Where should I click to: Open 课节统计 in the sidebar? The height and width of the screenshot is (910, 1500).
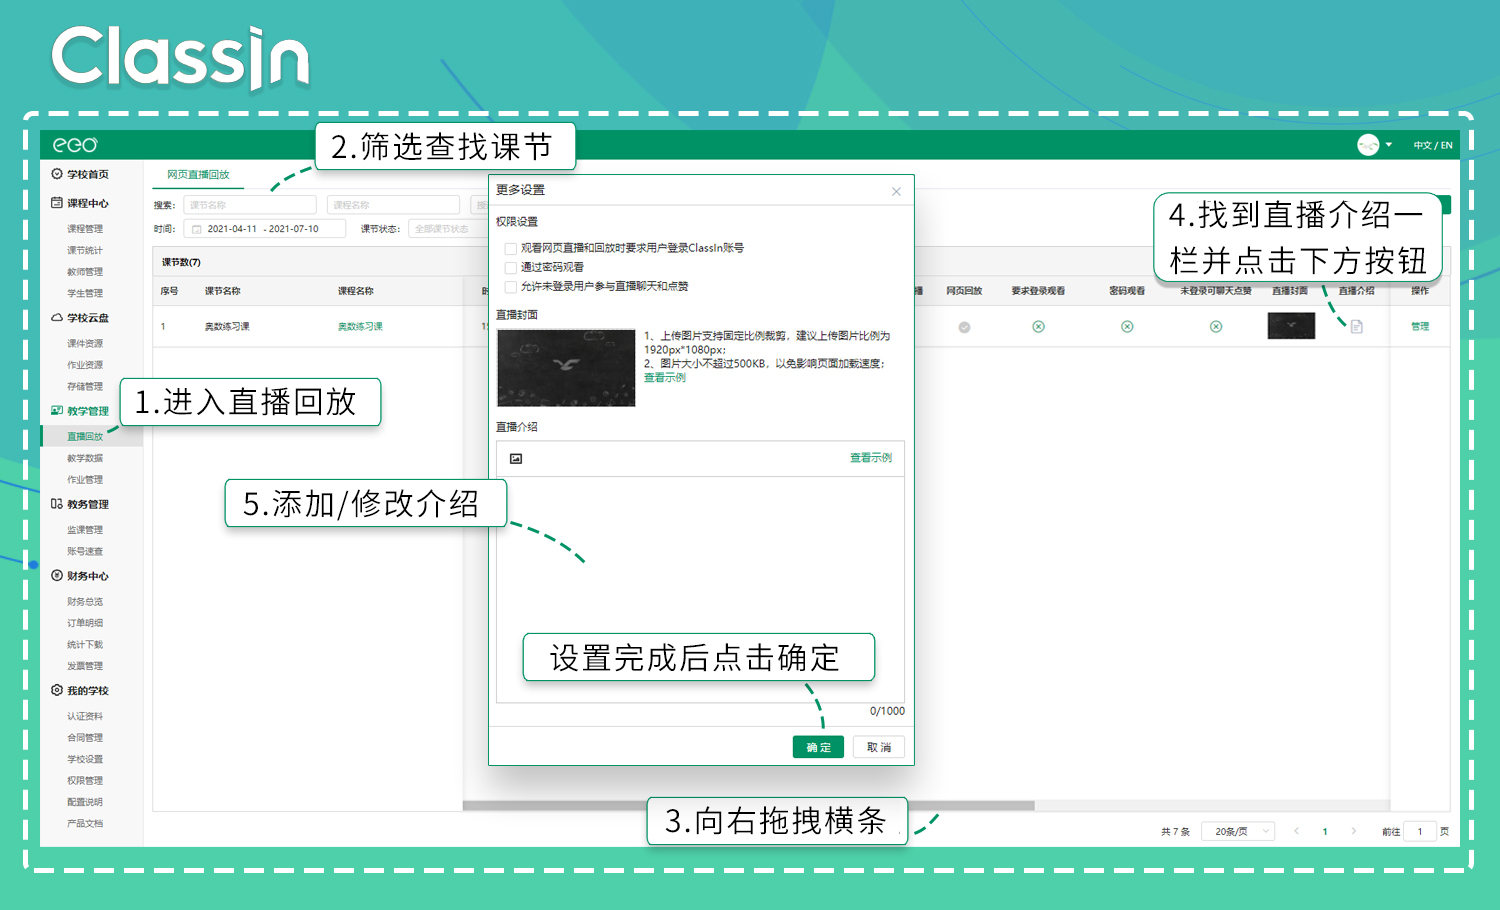85,251
